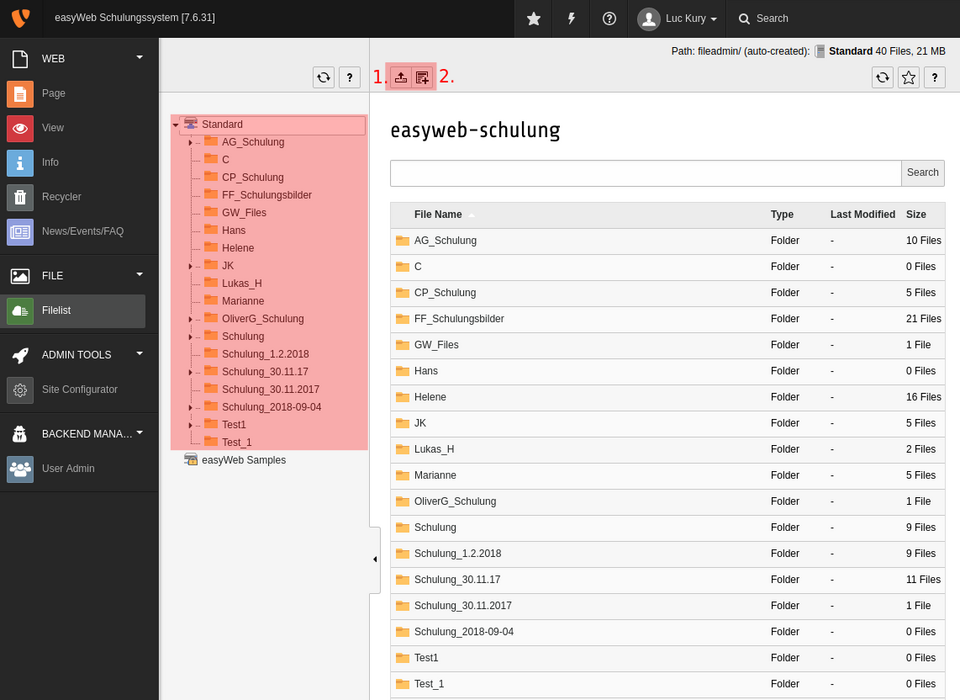
Task: Select GW_Files in the folder tree
Action: tap(244, 213)
